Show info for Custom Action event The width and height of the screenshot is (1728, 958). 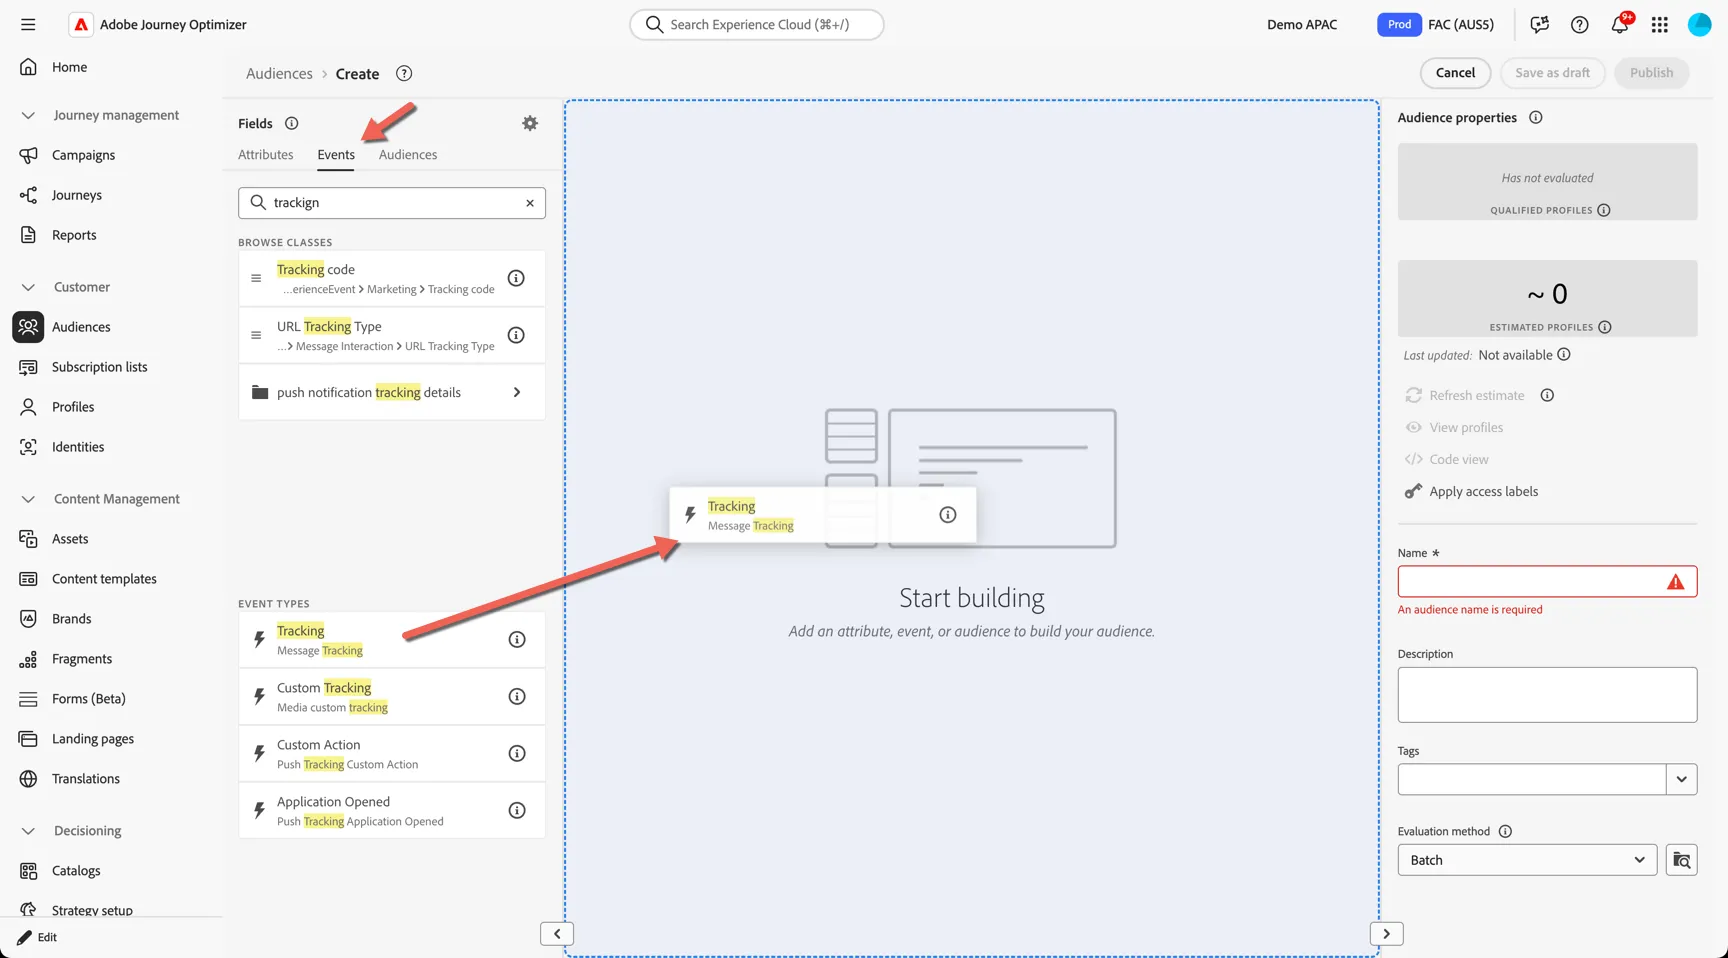517,753
